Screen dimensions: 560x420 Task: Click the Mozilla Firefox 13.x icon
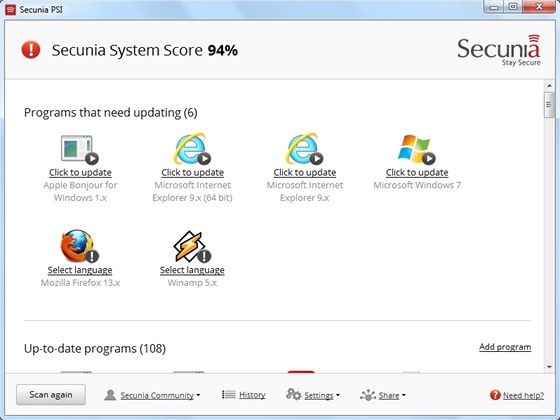tap(79, 246)
